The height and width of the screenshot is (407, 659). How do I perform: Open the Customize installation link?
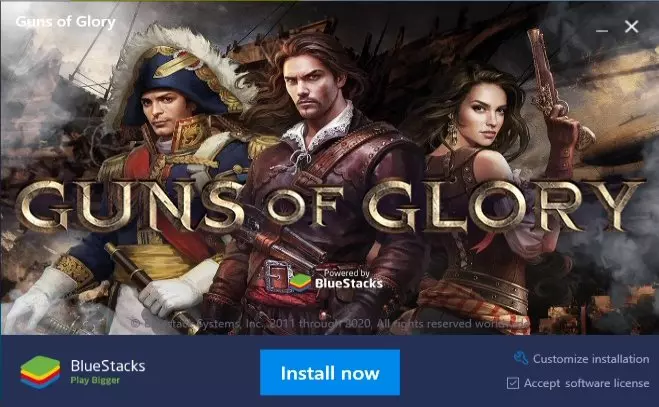tap(591, 359)
